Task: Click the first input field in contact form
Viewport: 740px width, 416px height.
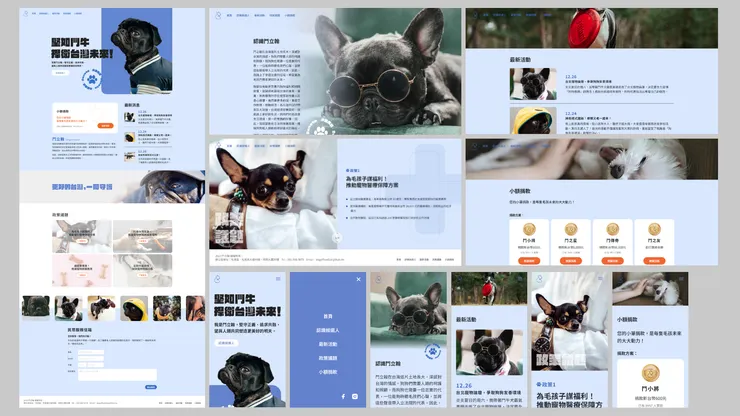Action: 91,352
